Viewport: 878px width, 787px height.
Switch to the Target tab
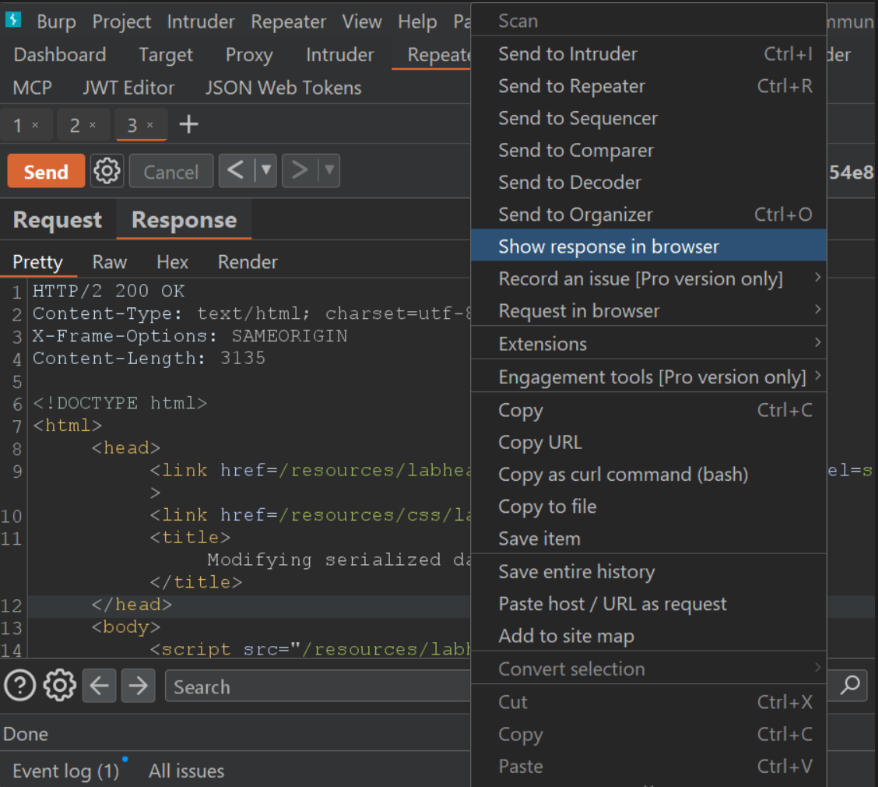click(166, 55)
